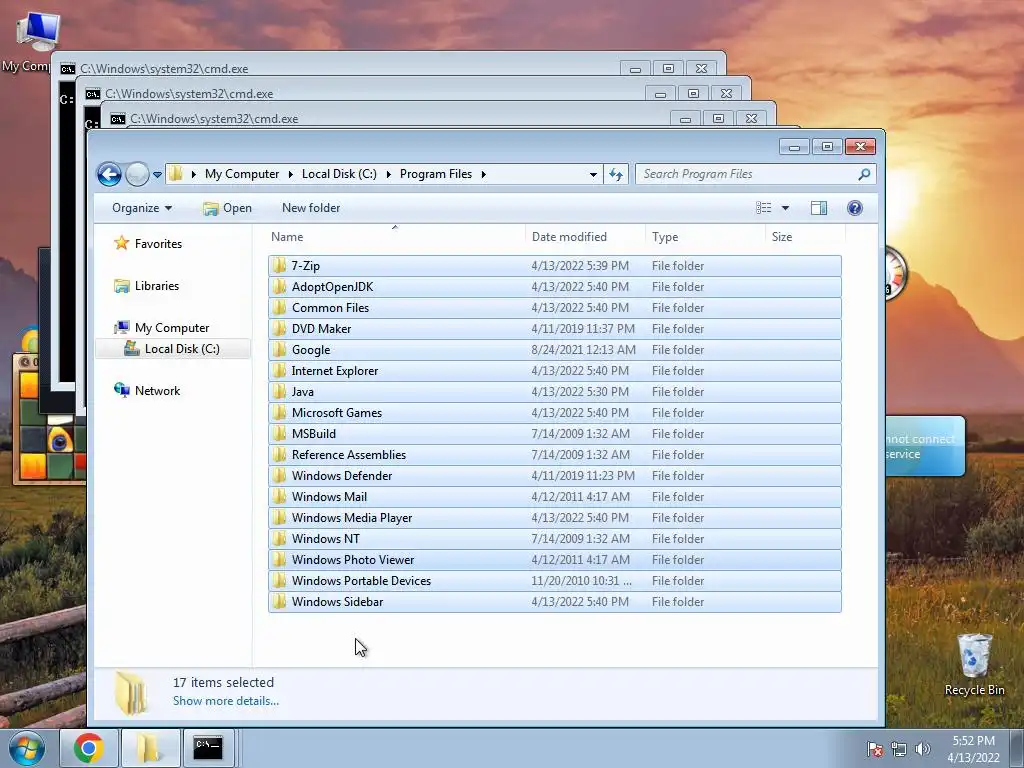Open Explorer help with question mark icon

click(855, 208)
